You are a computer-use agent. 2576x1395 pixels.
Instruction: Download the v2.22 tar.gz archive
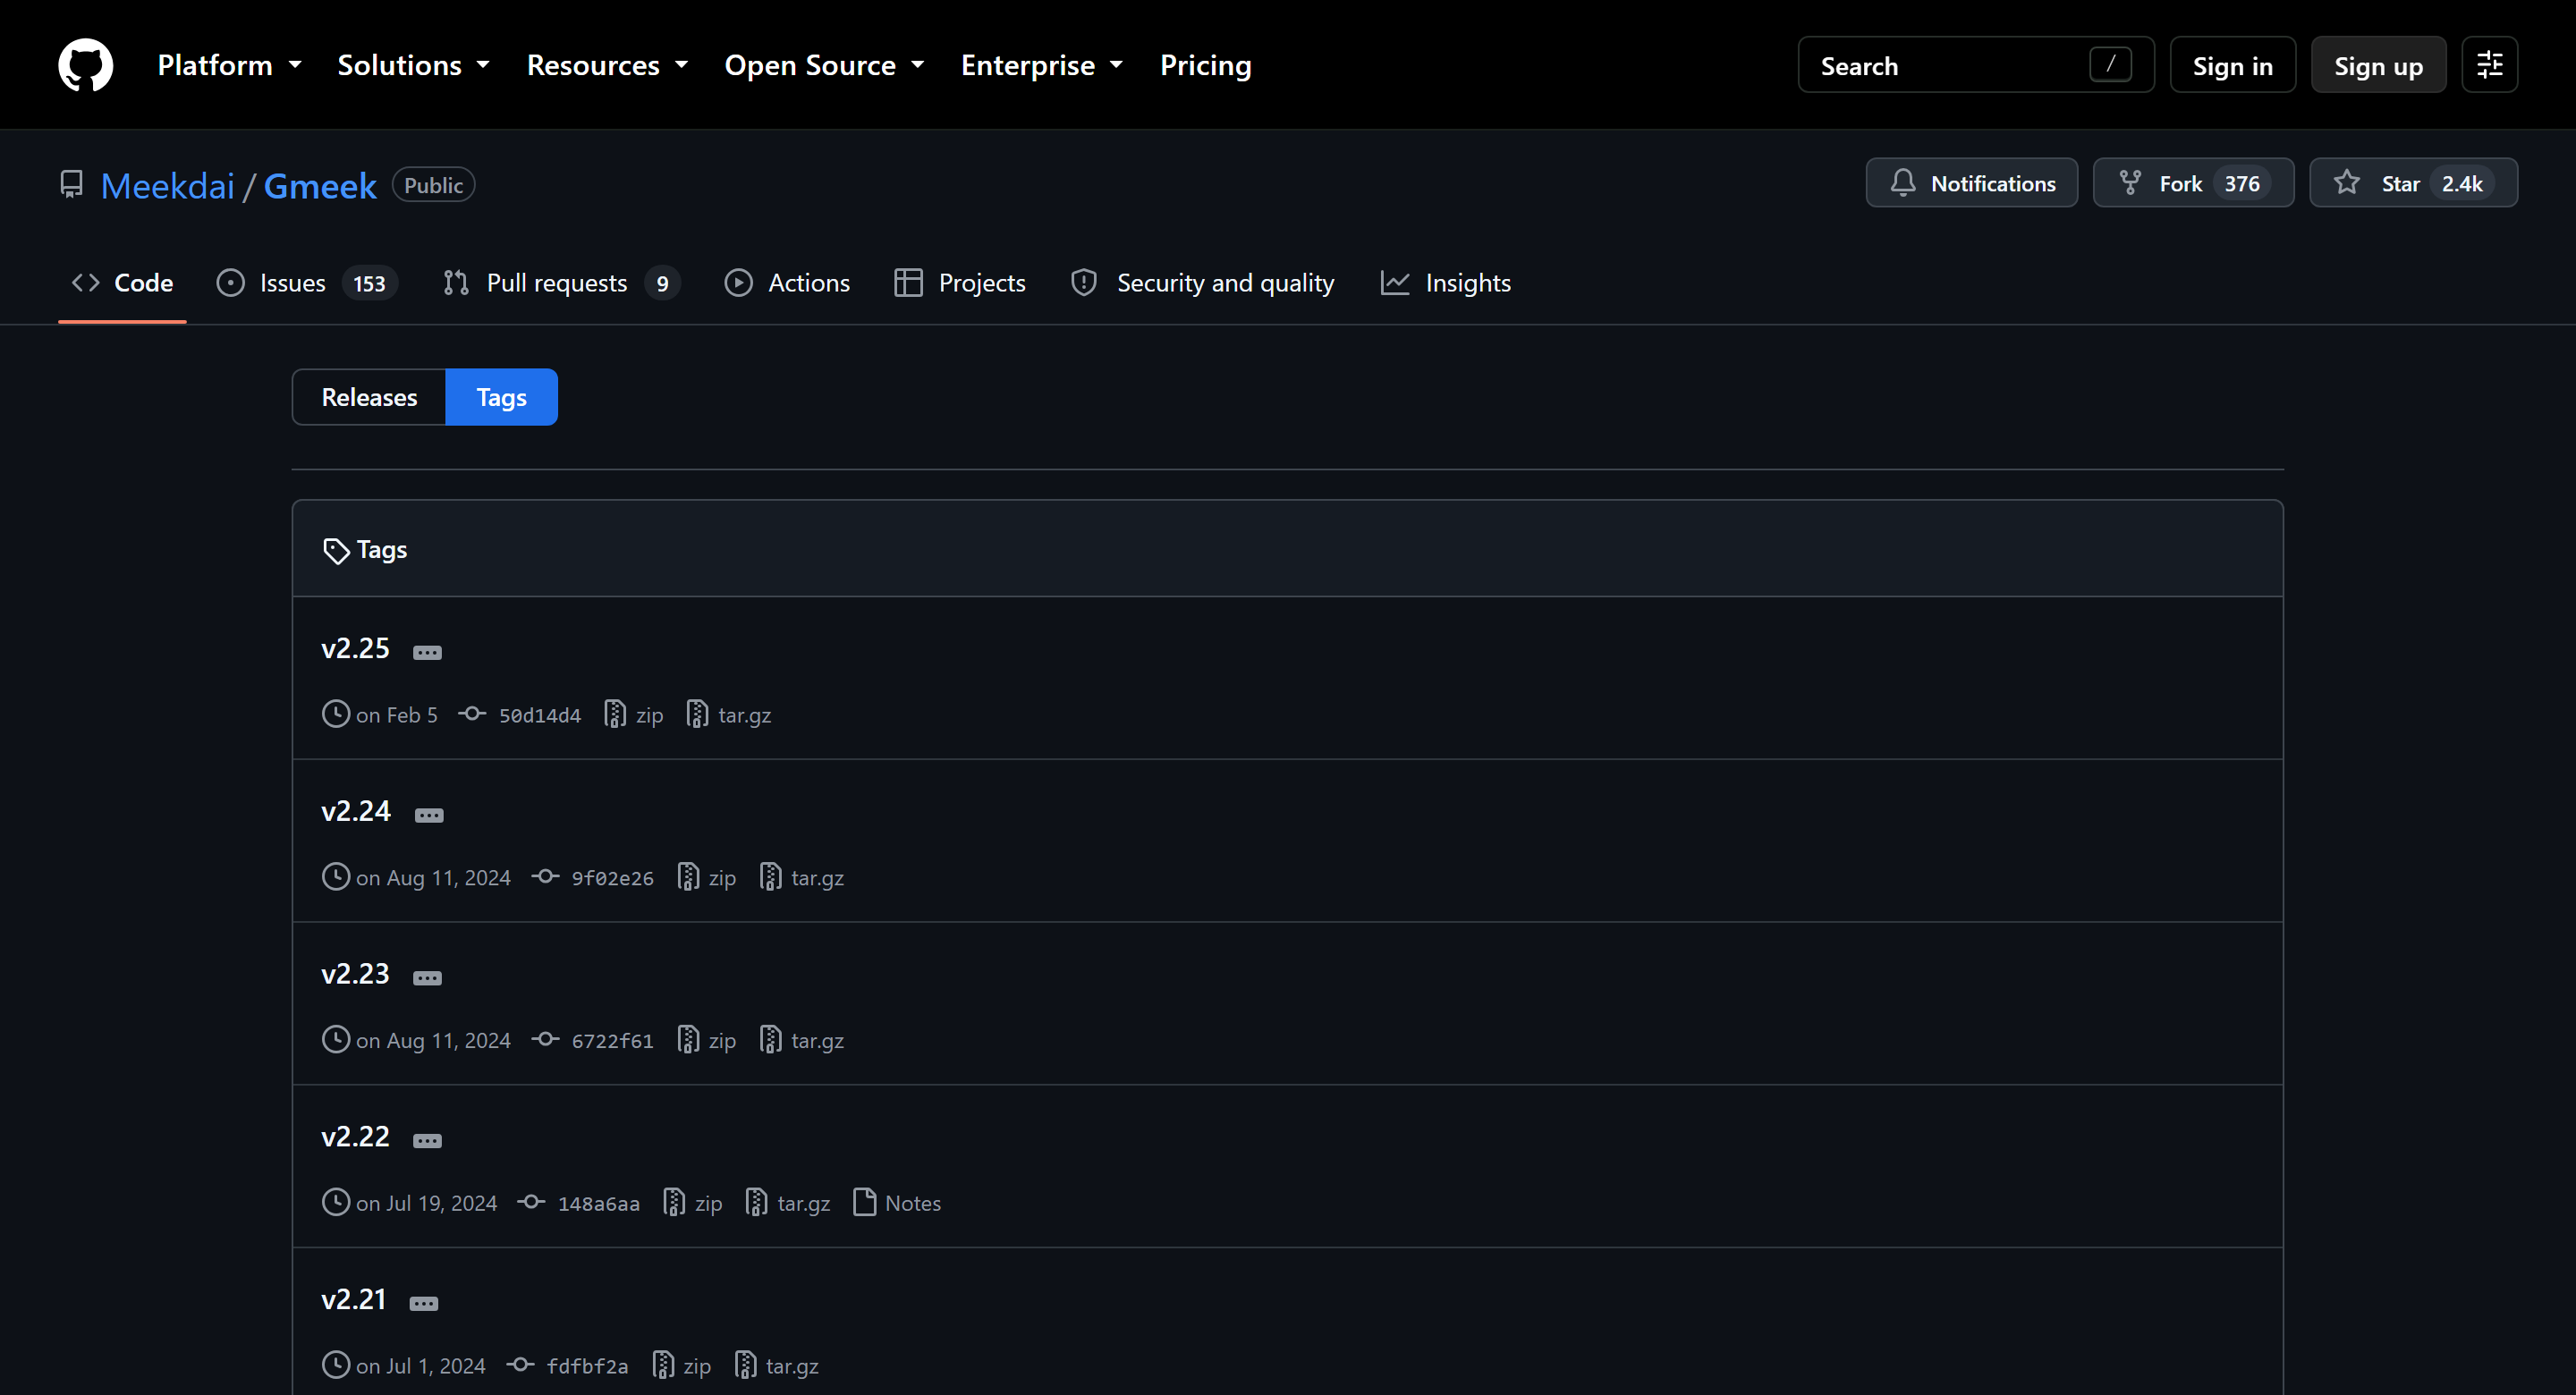coord(788,1203)
